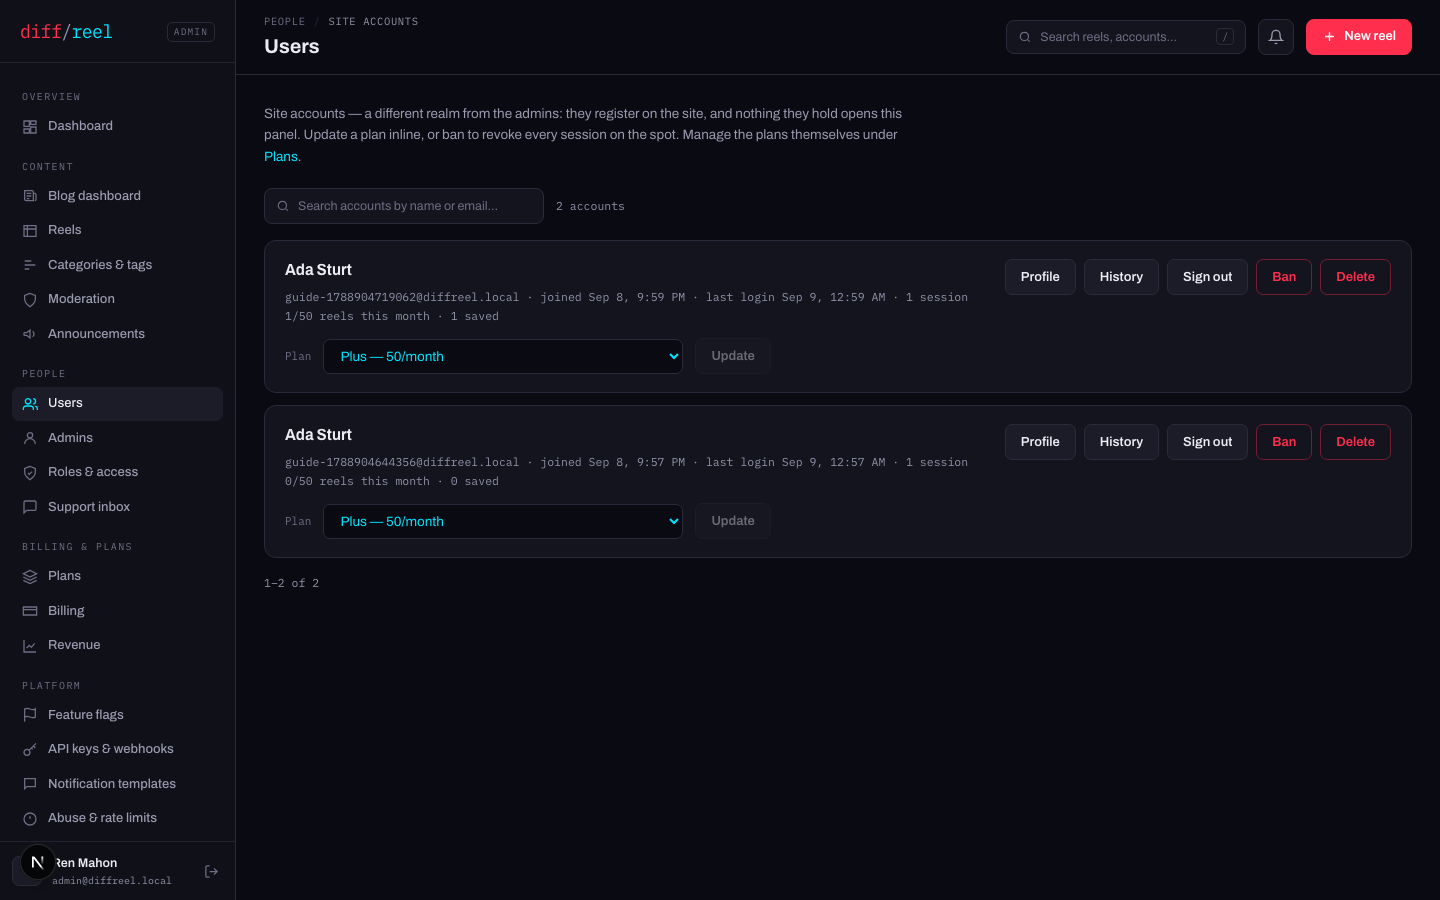View Profile of guide-1788904719062 account

pyautogui.click(x=1040, y=277)
